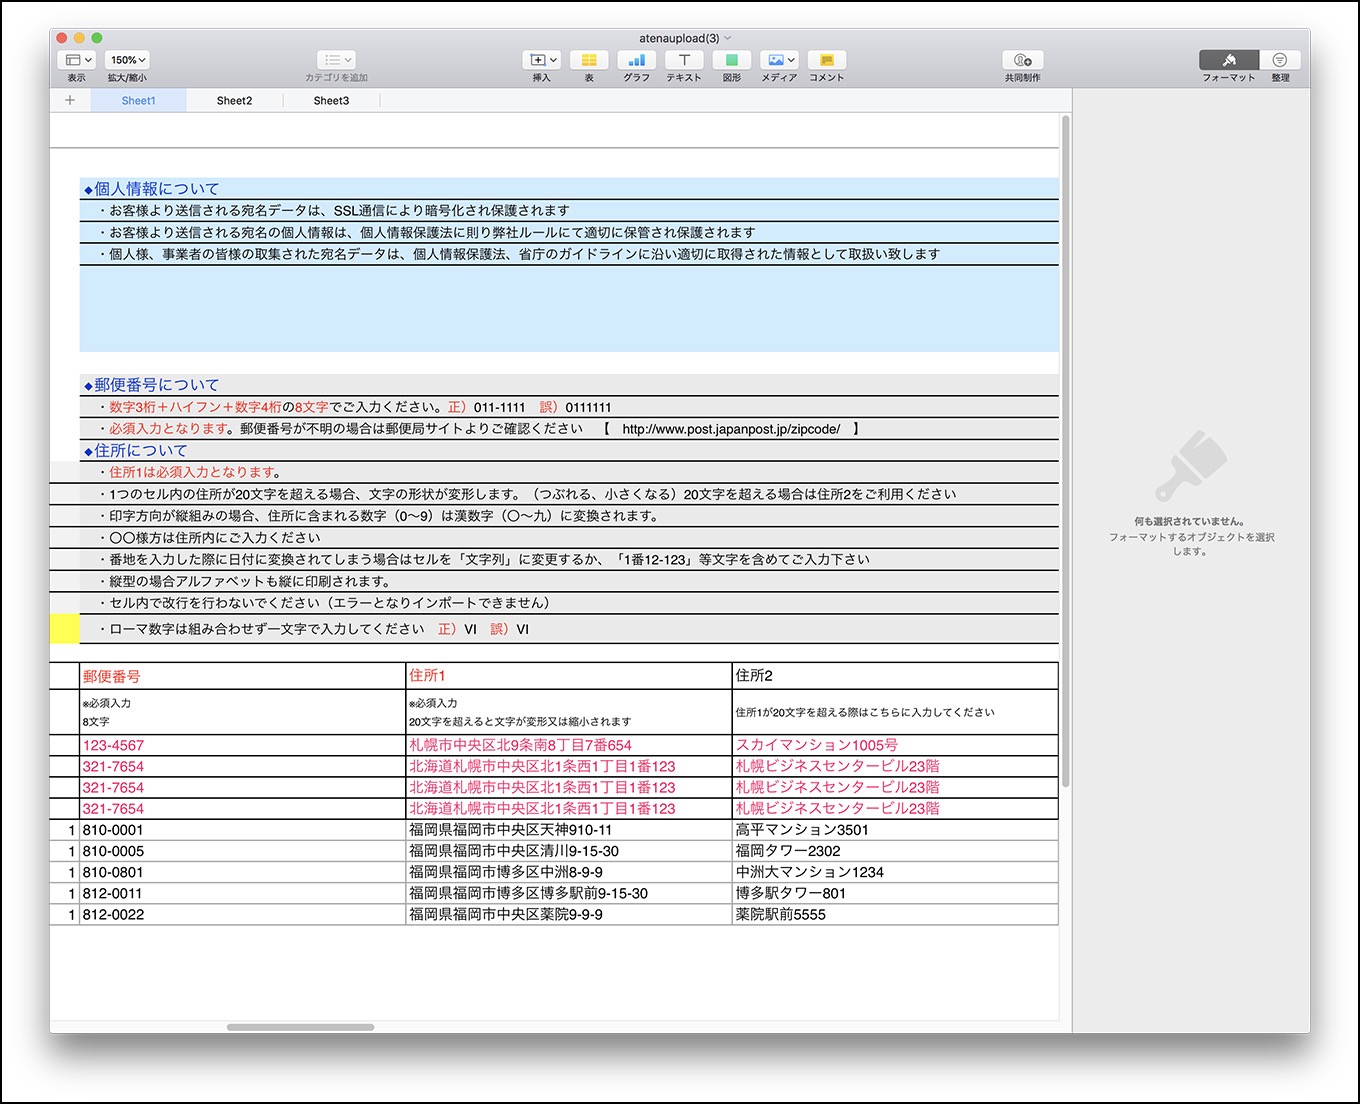This screenshot has width=1360, height=1104.
Task: Insert a shape with the 図形 icon
Action: [x=732, y=60]
